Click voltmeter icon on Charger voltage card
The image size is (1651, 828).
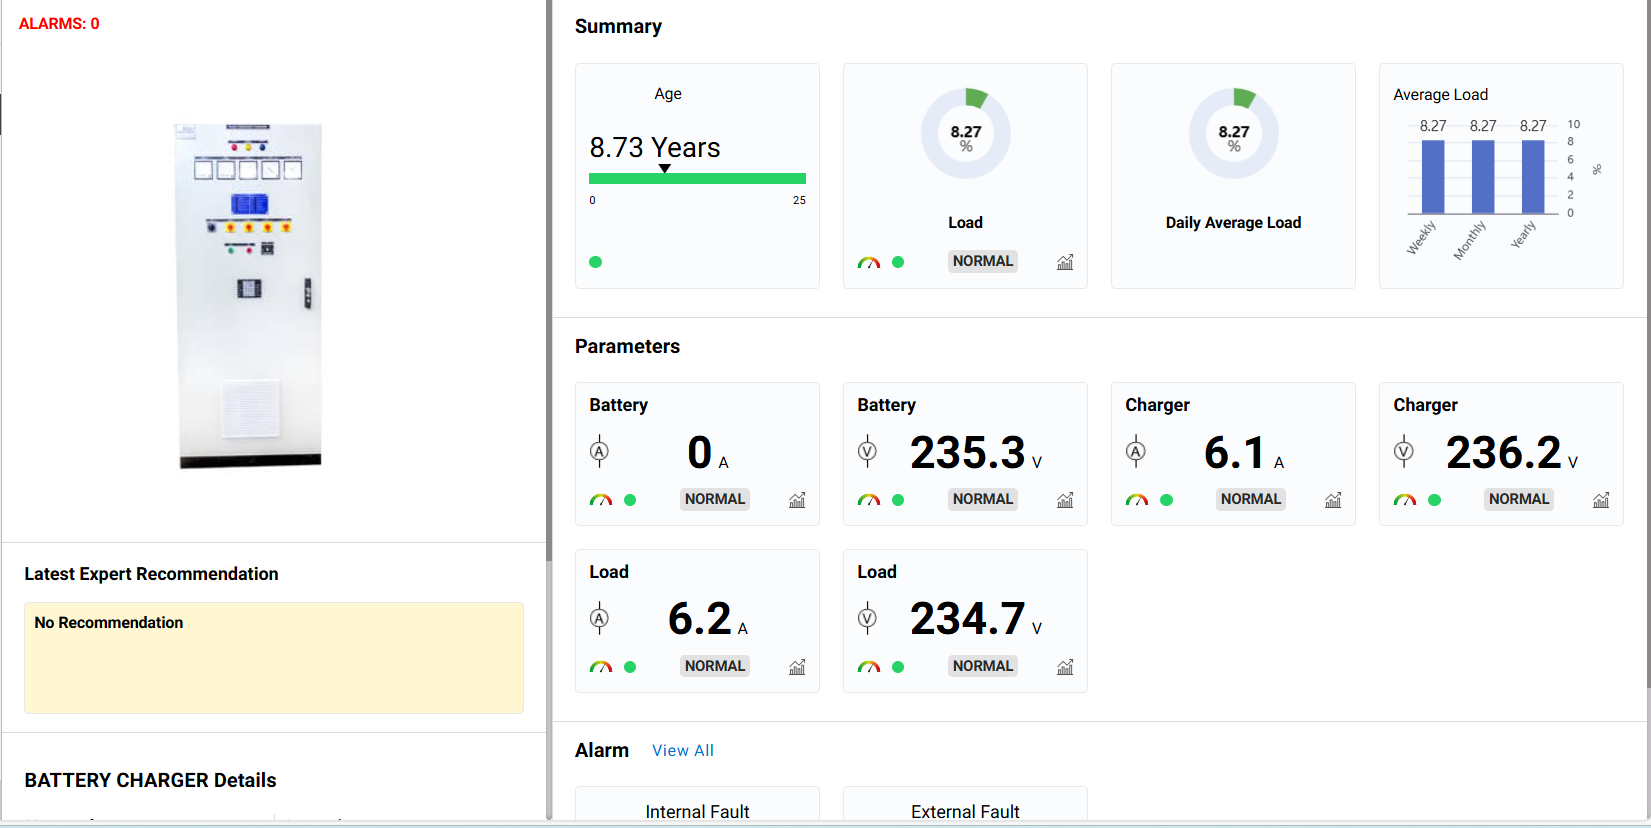[1404, 452]
